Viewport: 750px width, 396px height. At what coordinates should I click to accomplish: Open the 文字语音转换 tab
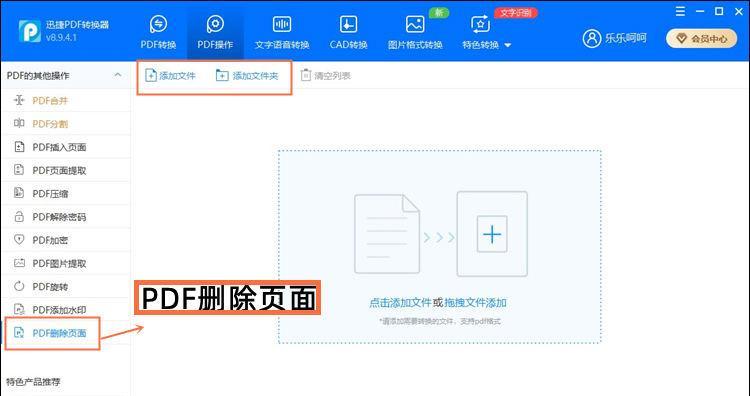[282, 32]
